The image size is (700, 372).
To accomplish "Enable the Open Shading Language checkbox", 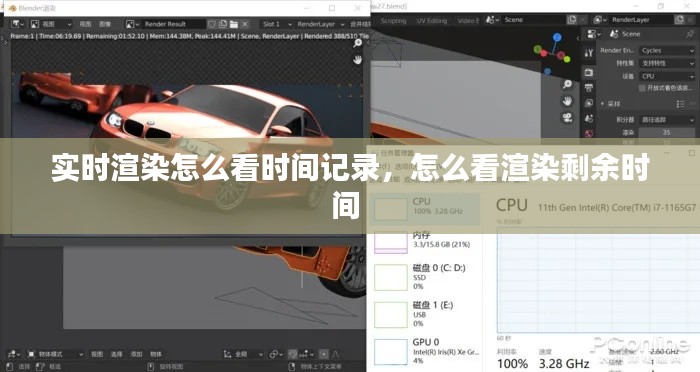I will [642, 88].
